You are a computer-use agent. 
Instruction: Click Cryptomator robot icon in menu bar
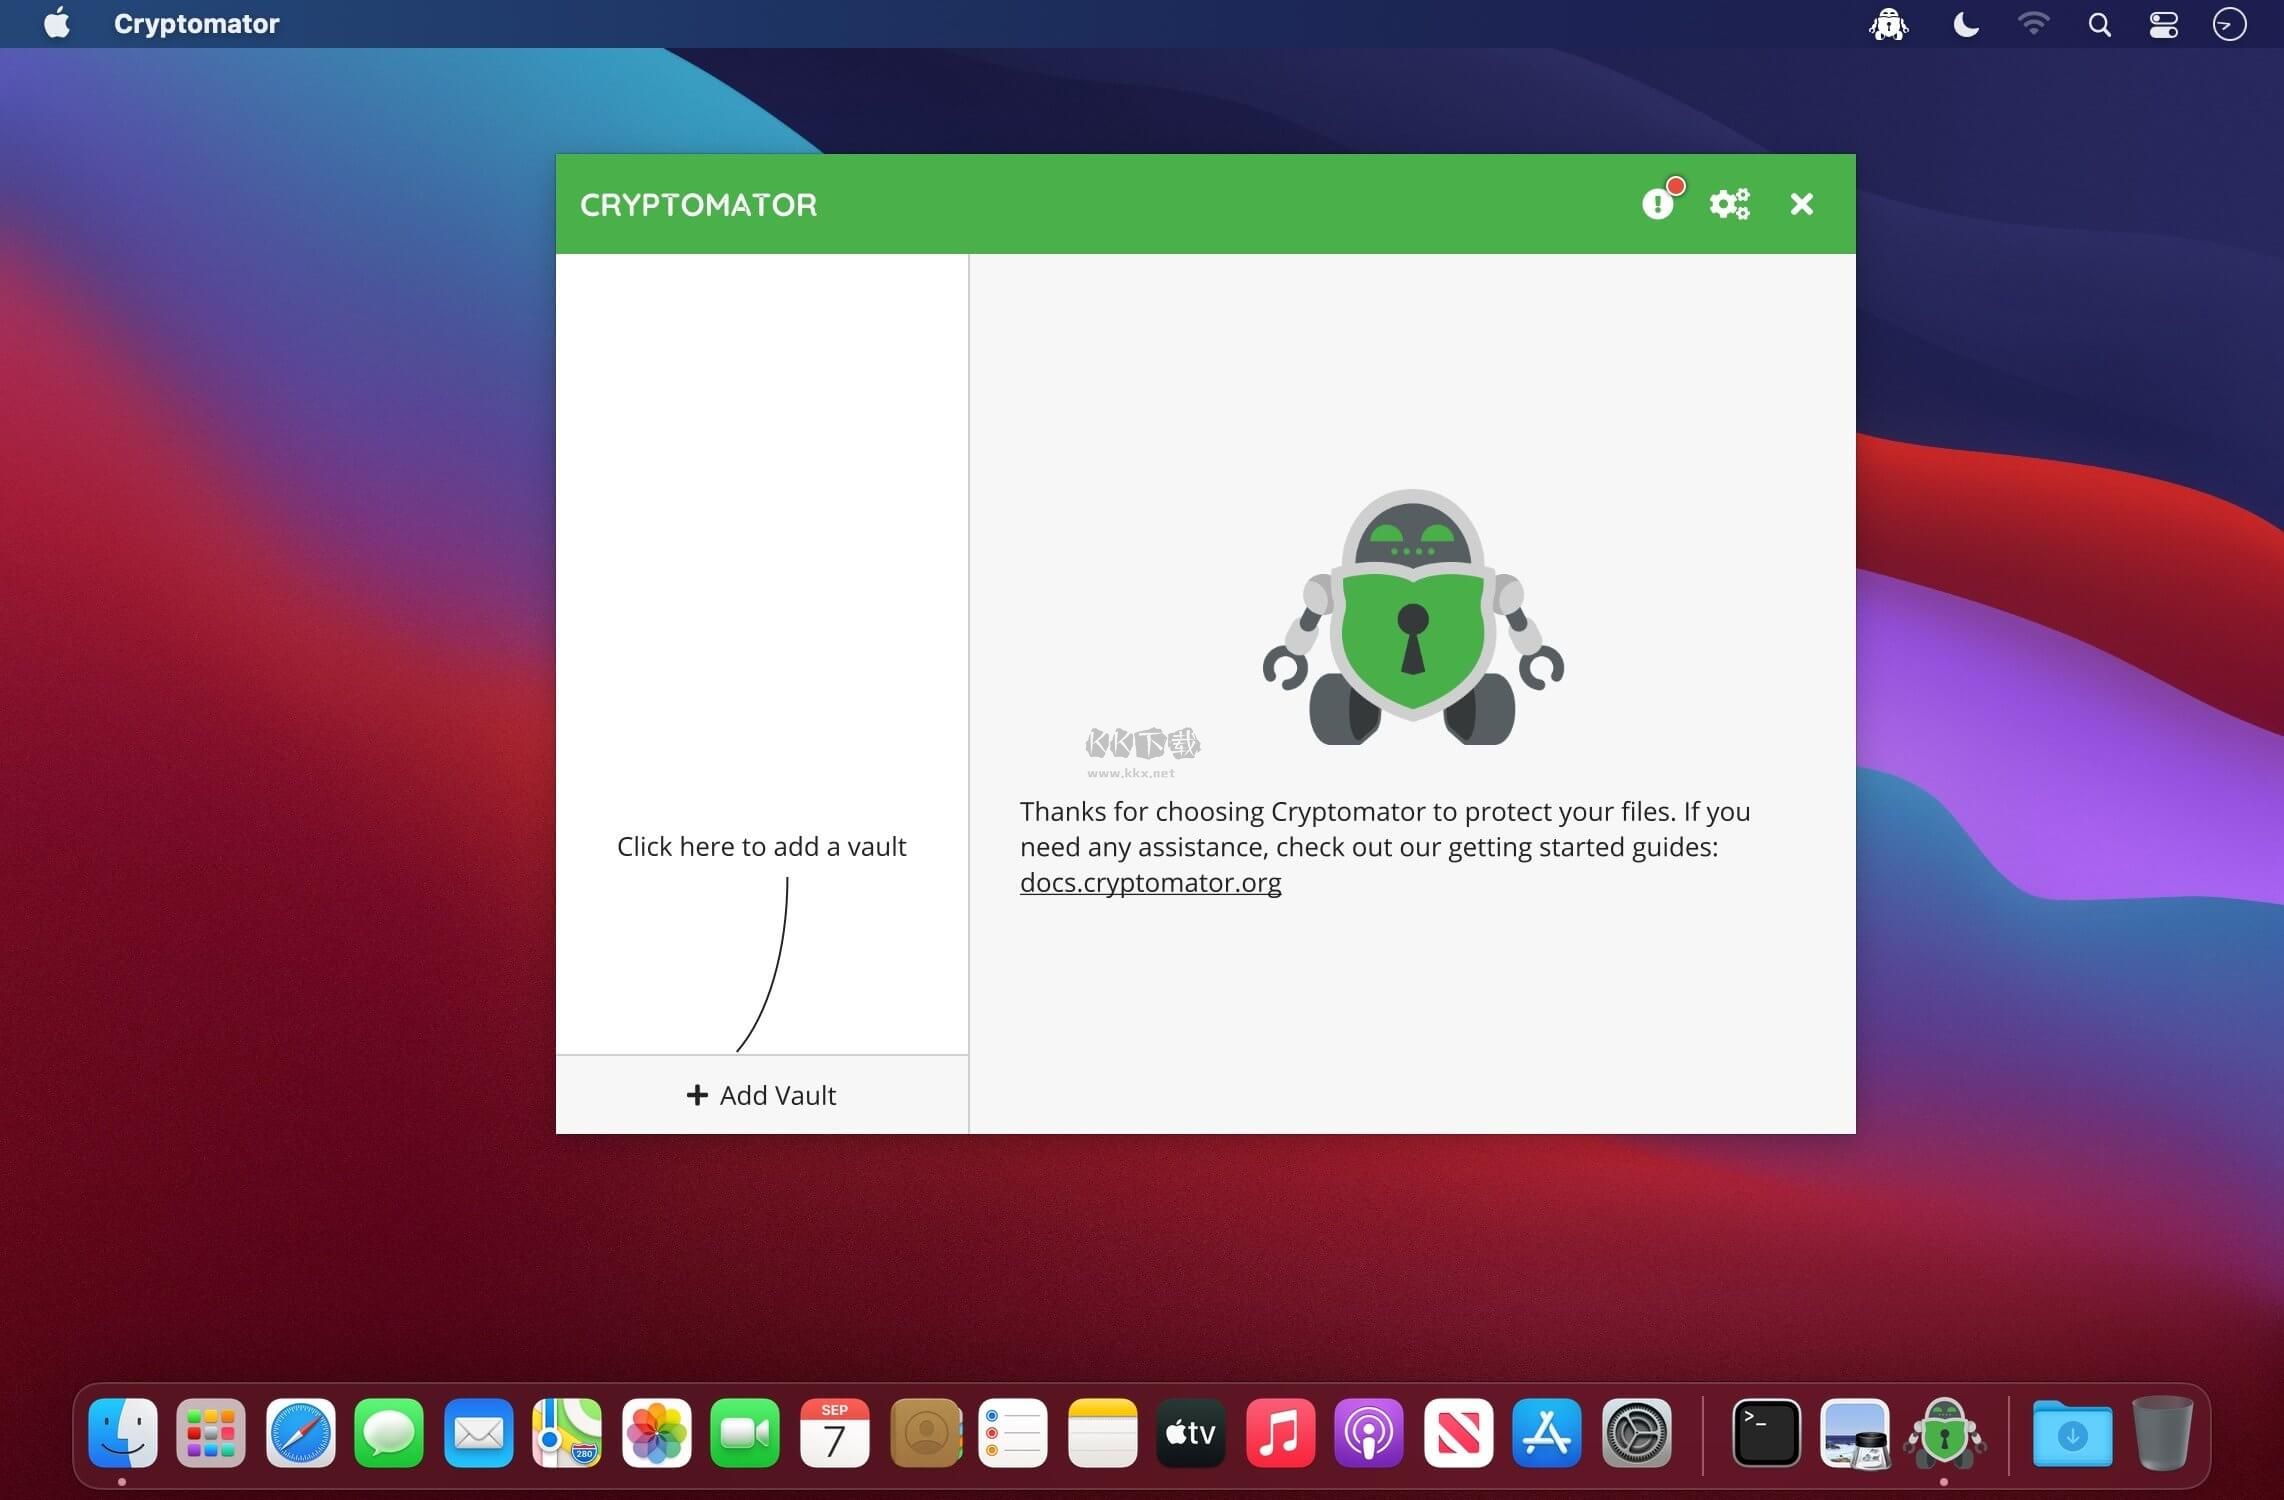(1888, 24)
